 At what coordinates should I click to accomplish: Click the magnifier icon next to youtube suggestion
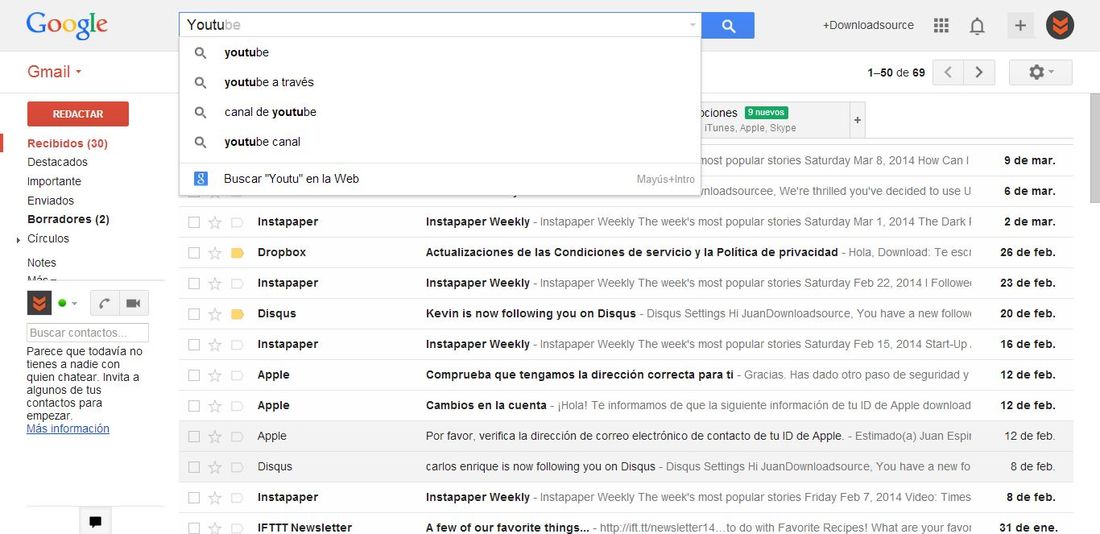pos(200,53)
